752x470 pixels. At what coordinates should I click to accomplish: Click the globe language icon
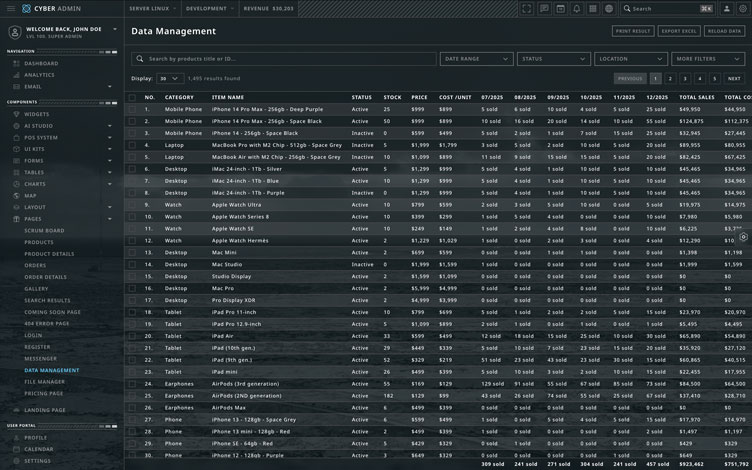click(609, 8)
